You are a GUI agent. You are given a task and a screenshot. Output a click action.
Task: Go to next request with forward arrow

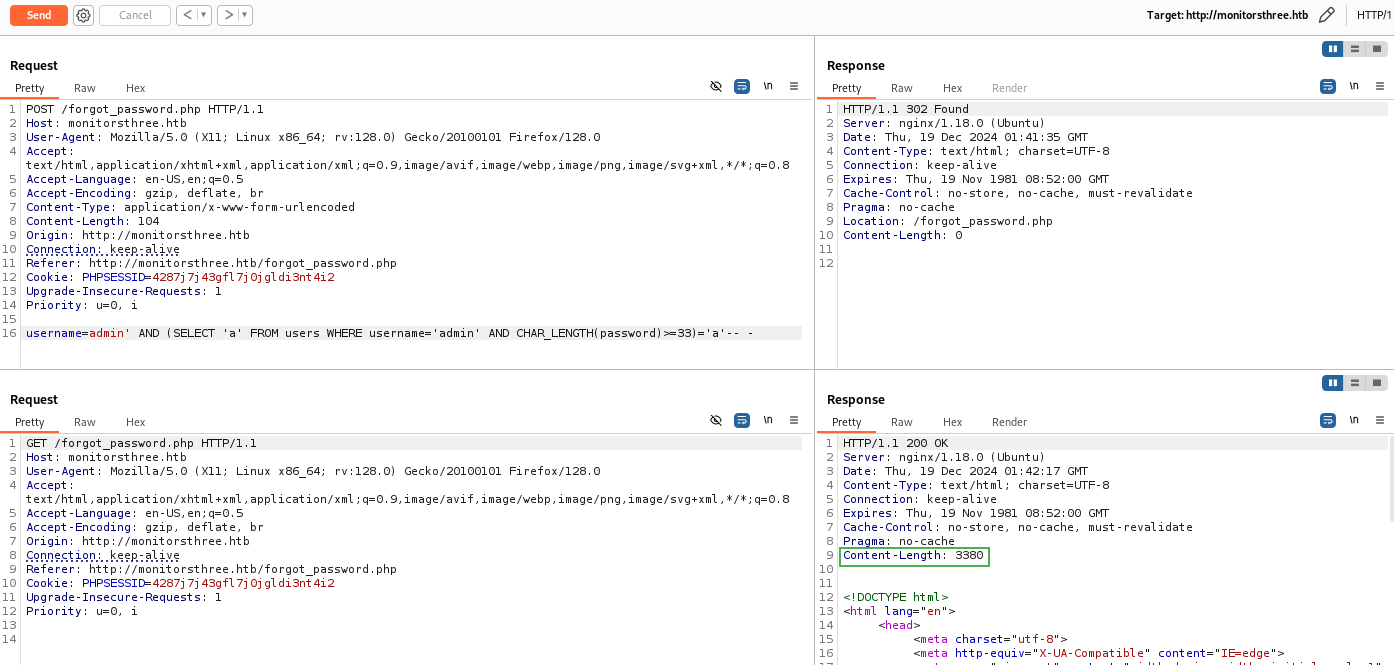pyautogui.click(x=228, y=15)
